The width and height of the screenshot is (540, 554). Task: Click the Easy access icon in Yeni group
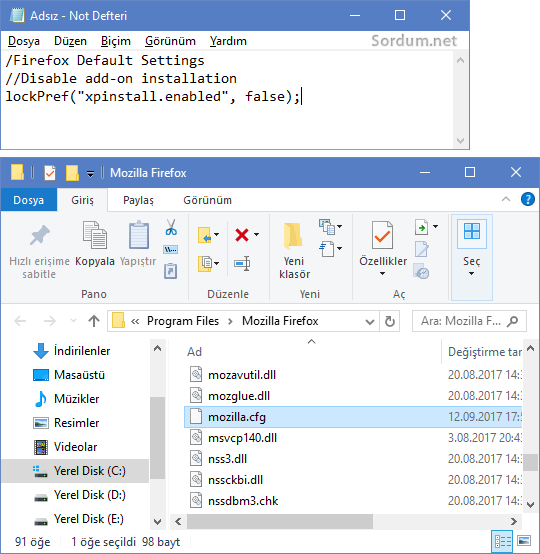pos(327,249)
